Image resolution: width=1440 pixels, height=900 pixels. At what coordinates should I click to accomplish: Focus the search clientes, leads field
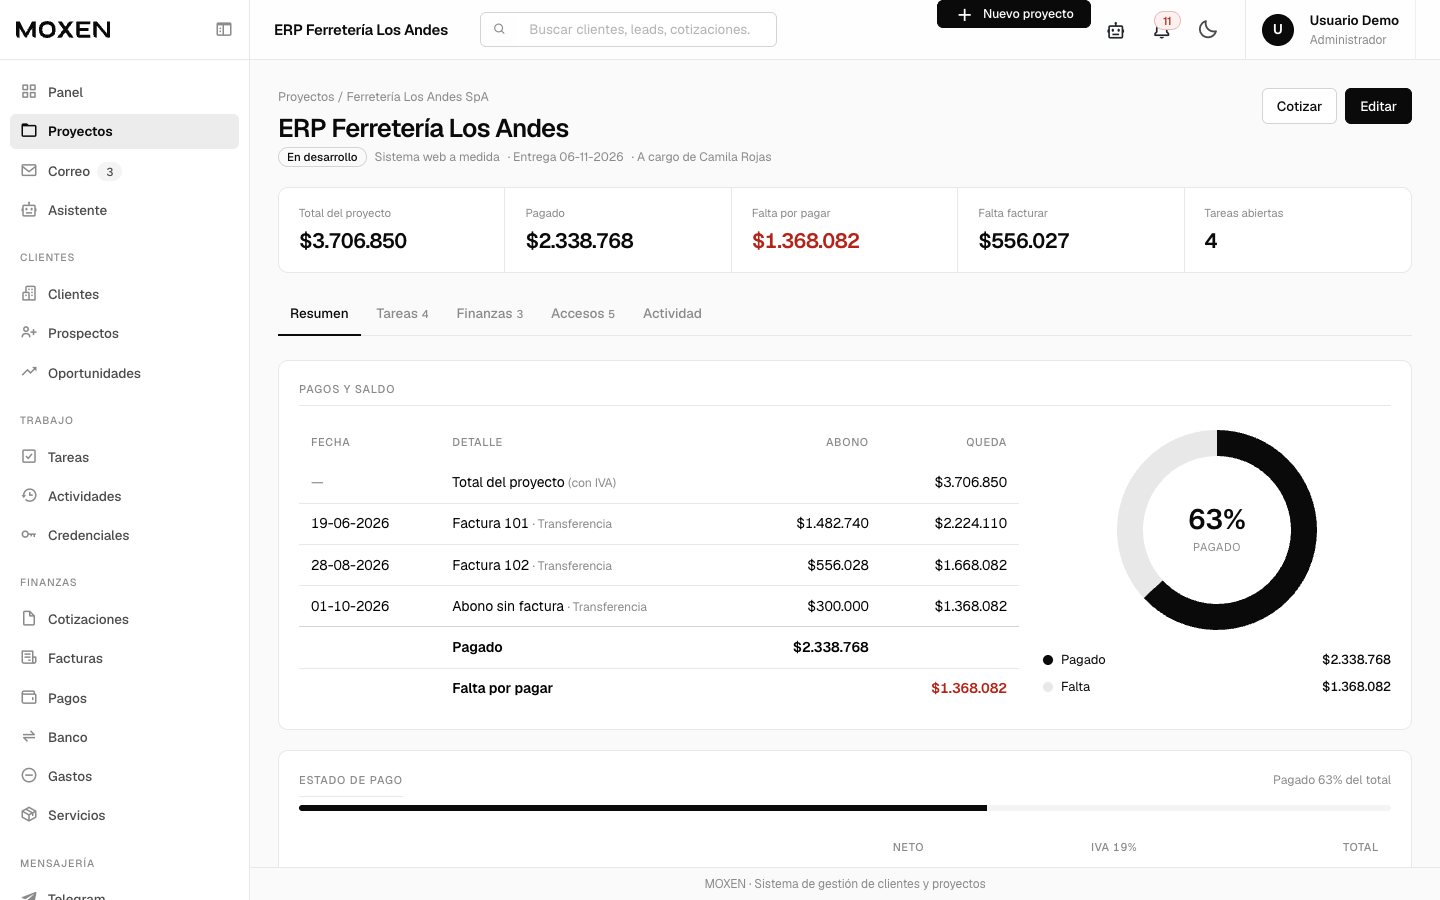coord(628,30)
